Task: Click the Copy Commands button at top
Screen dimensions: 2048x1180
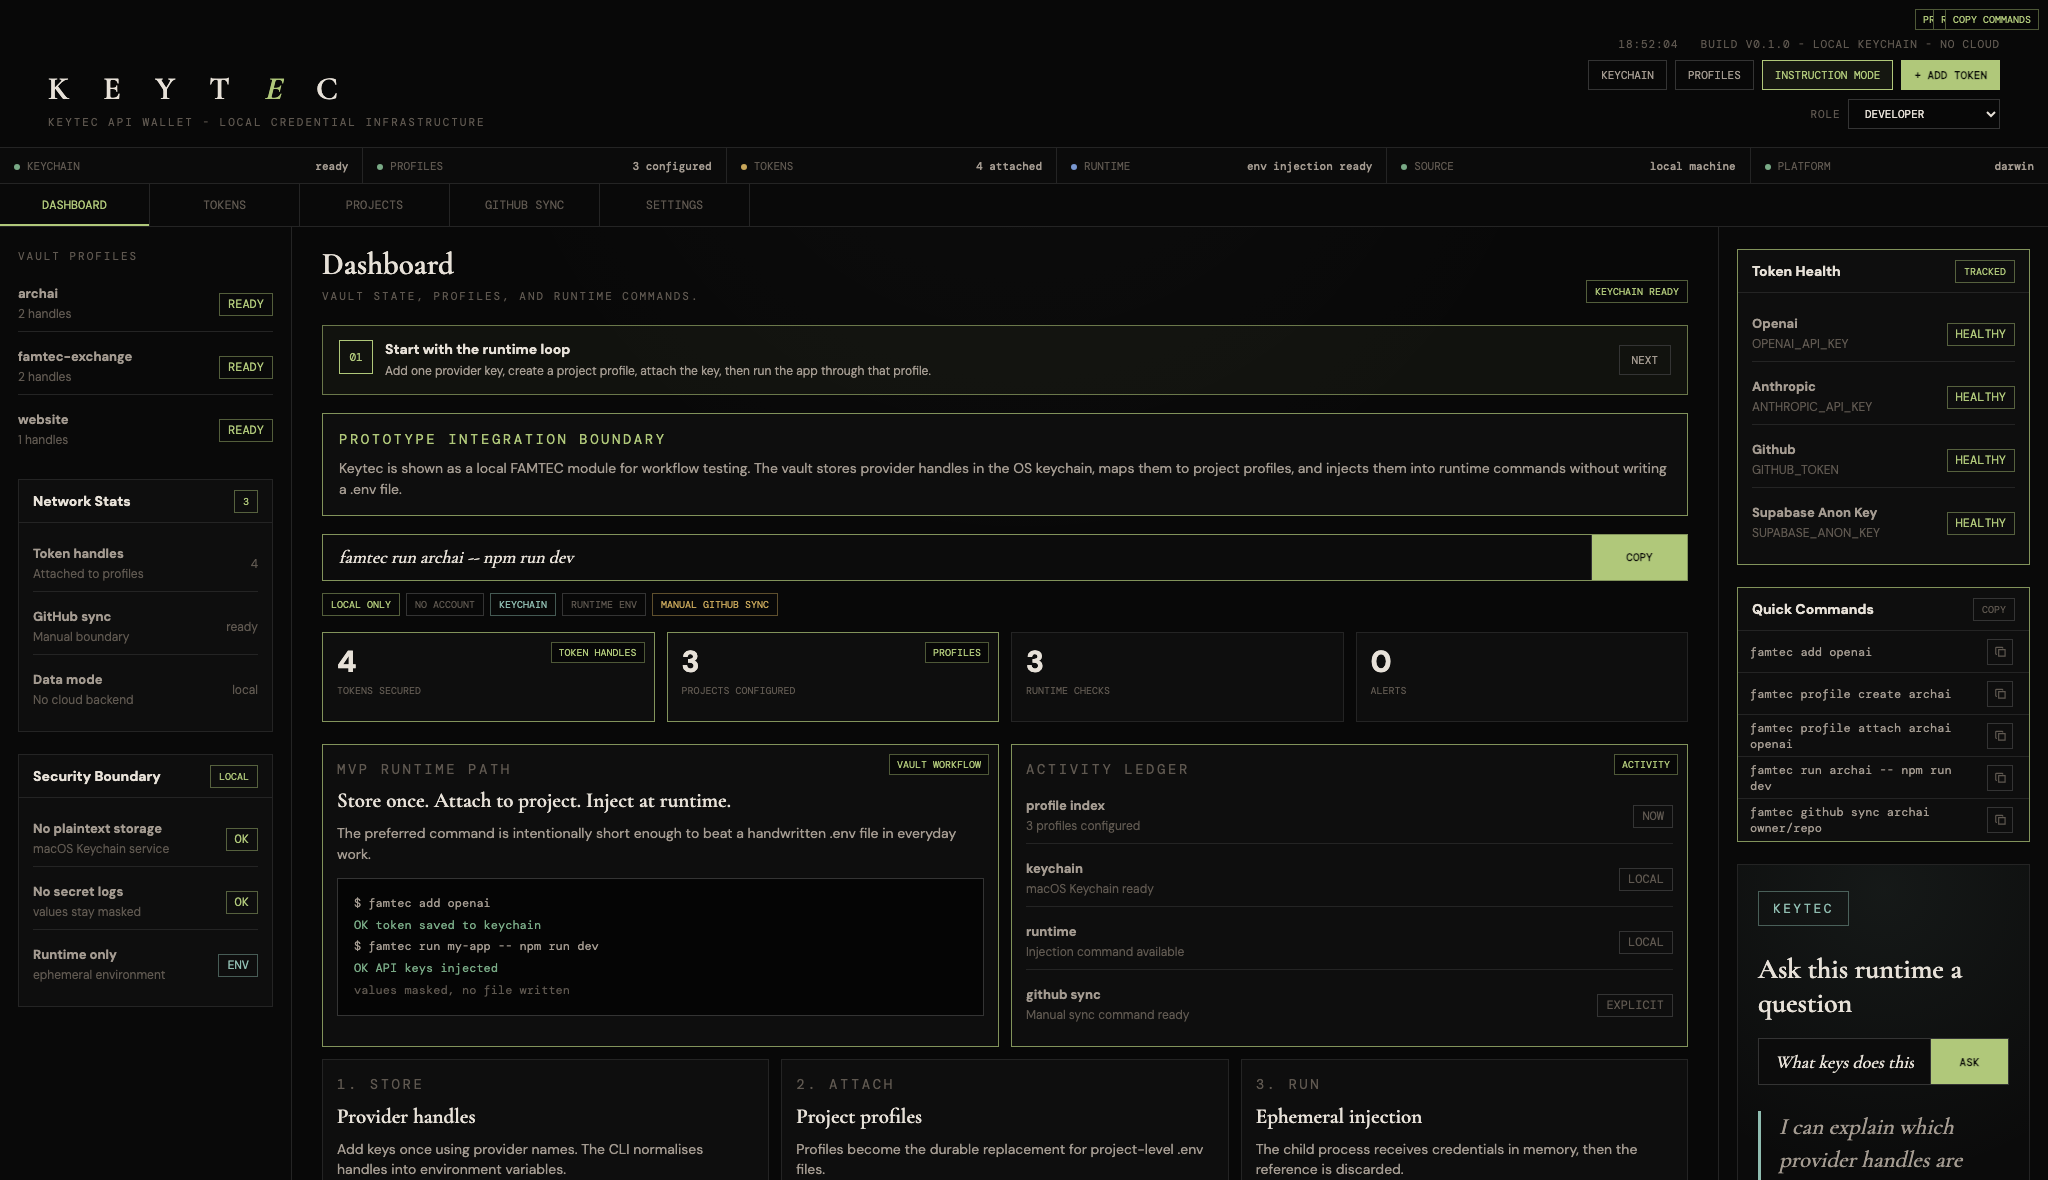Action: (x=1991, y=19)
